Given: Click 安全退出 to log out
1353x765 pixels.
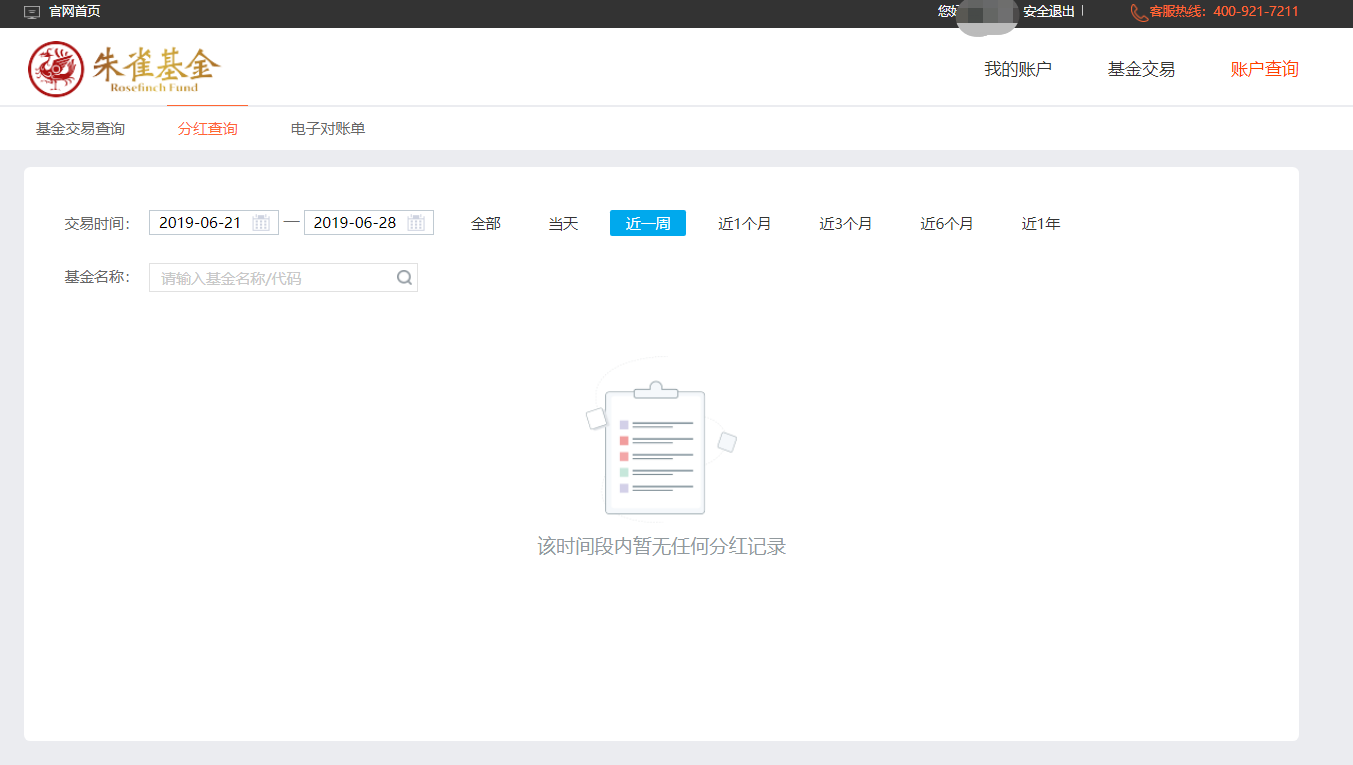Looking at the screenshot, I should point(1049,12).
